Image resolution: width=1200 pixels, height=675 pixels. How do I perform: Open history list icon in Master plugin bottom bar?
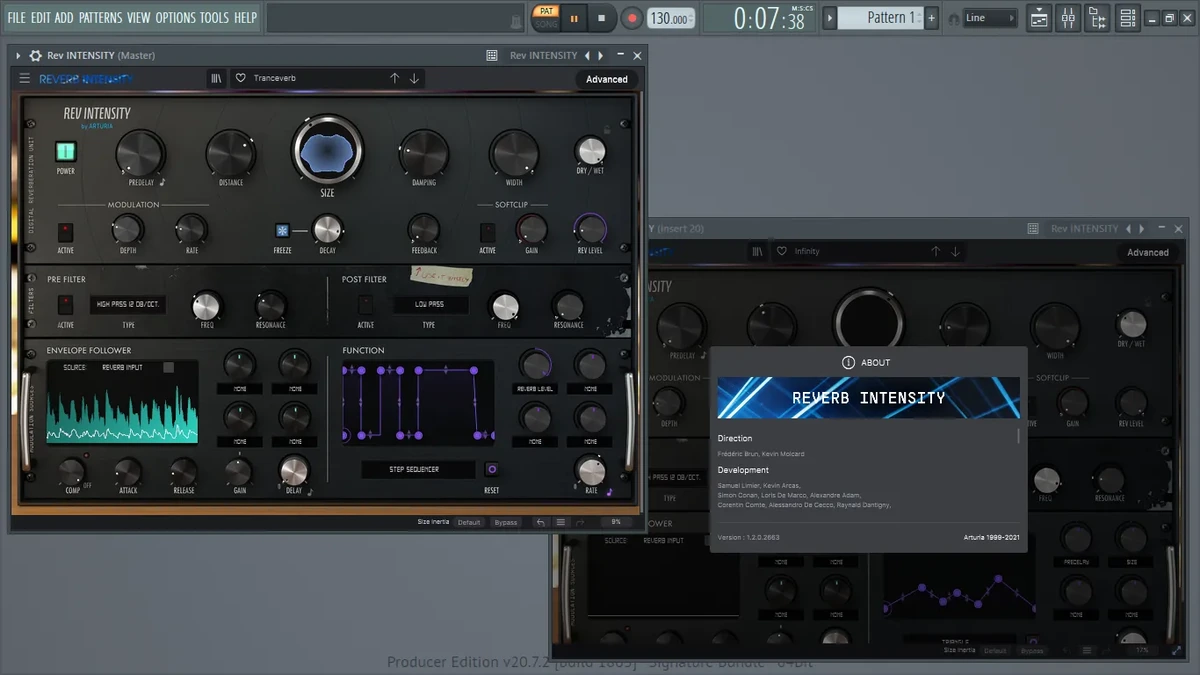click(x=561, y=522)
